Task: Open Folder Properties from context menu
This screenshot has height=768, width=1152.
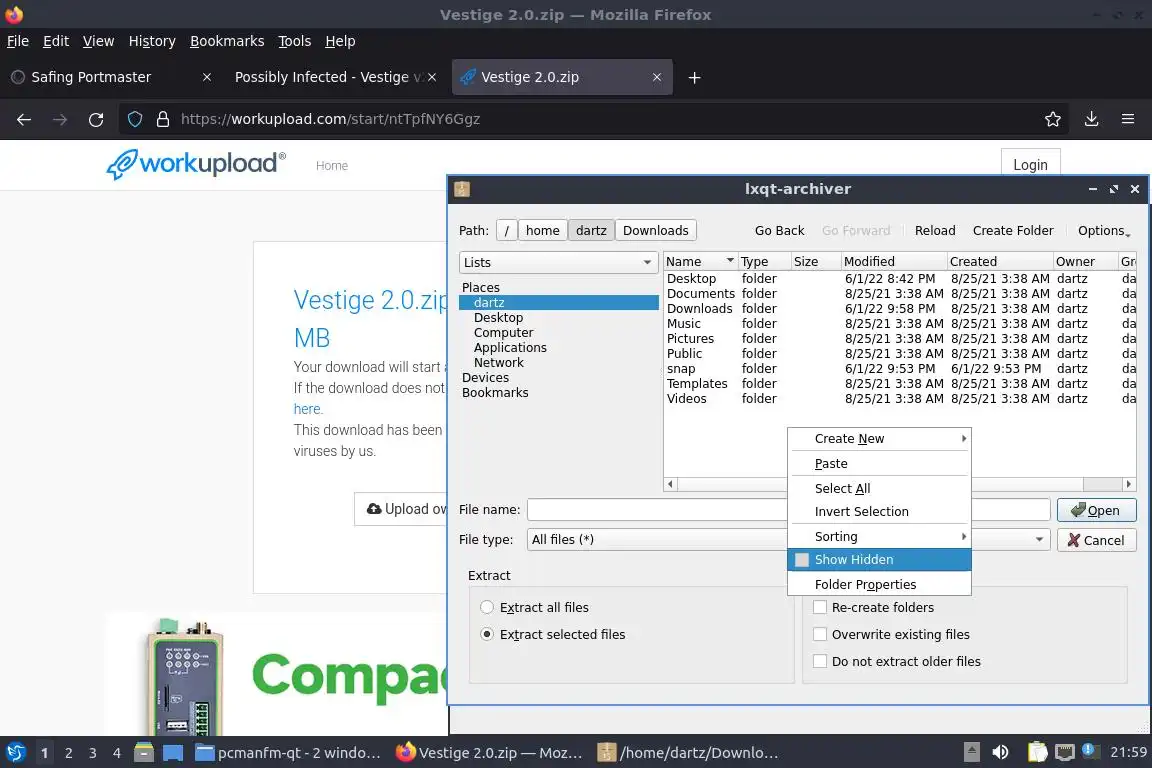Action: (879, 584)
